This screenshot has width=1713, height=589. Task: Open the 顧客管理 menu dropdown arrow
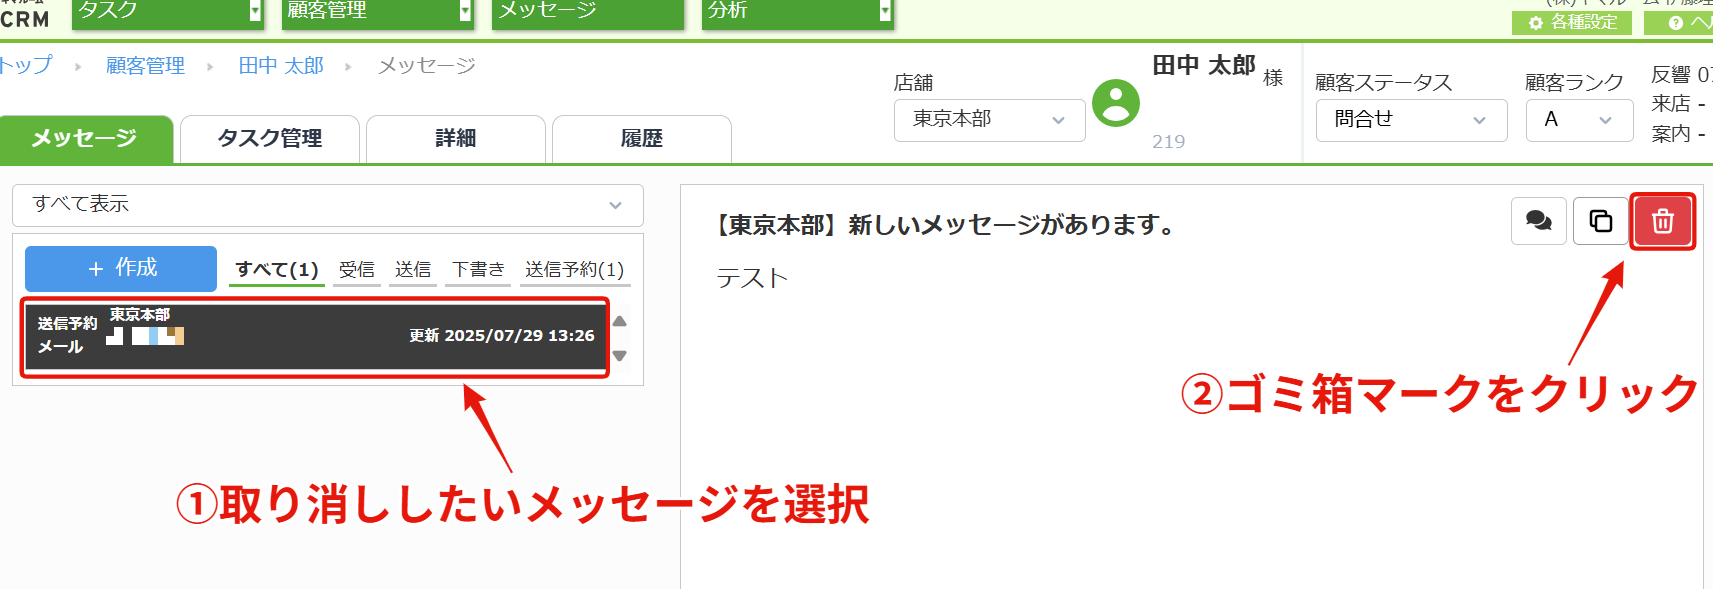click(465, 12)
